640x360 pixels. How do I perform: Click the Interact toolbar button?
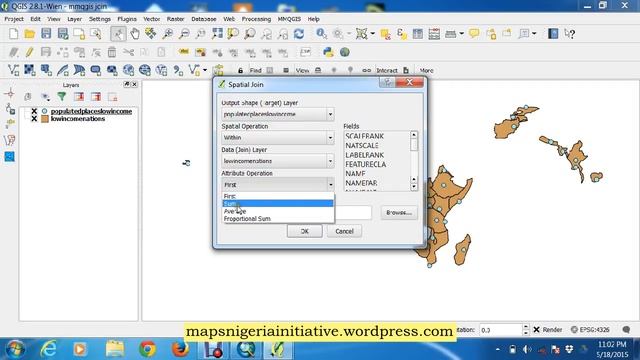387,71
